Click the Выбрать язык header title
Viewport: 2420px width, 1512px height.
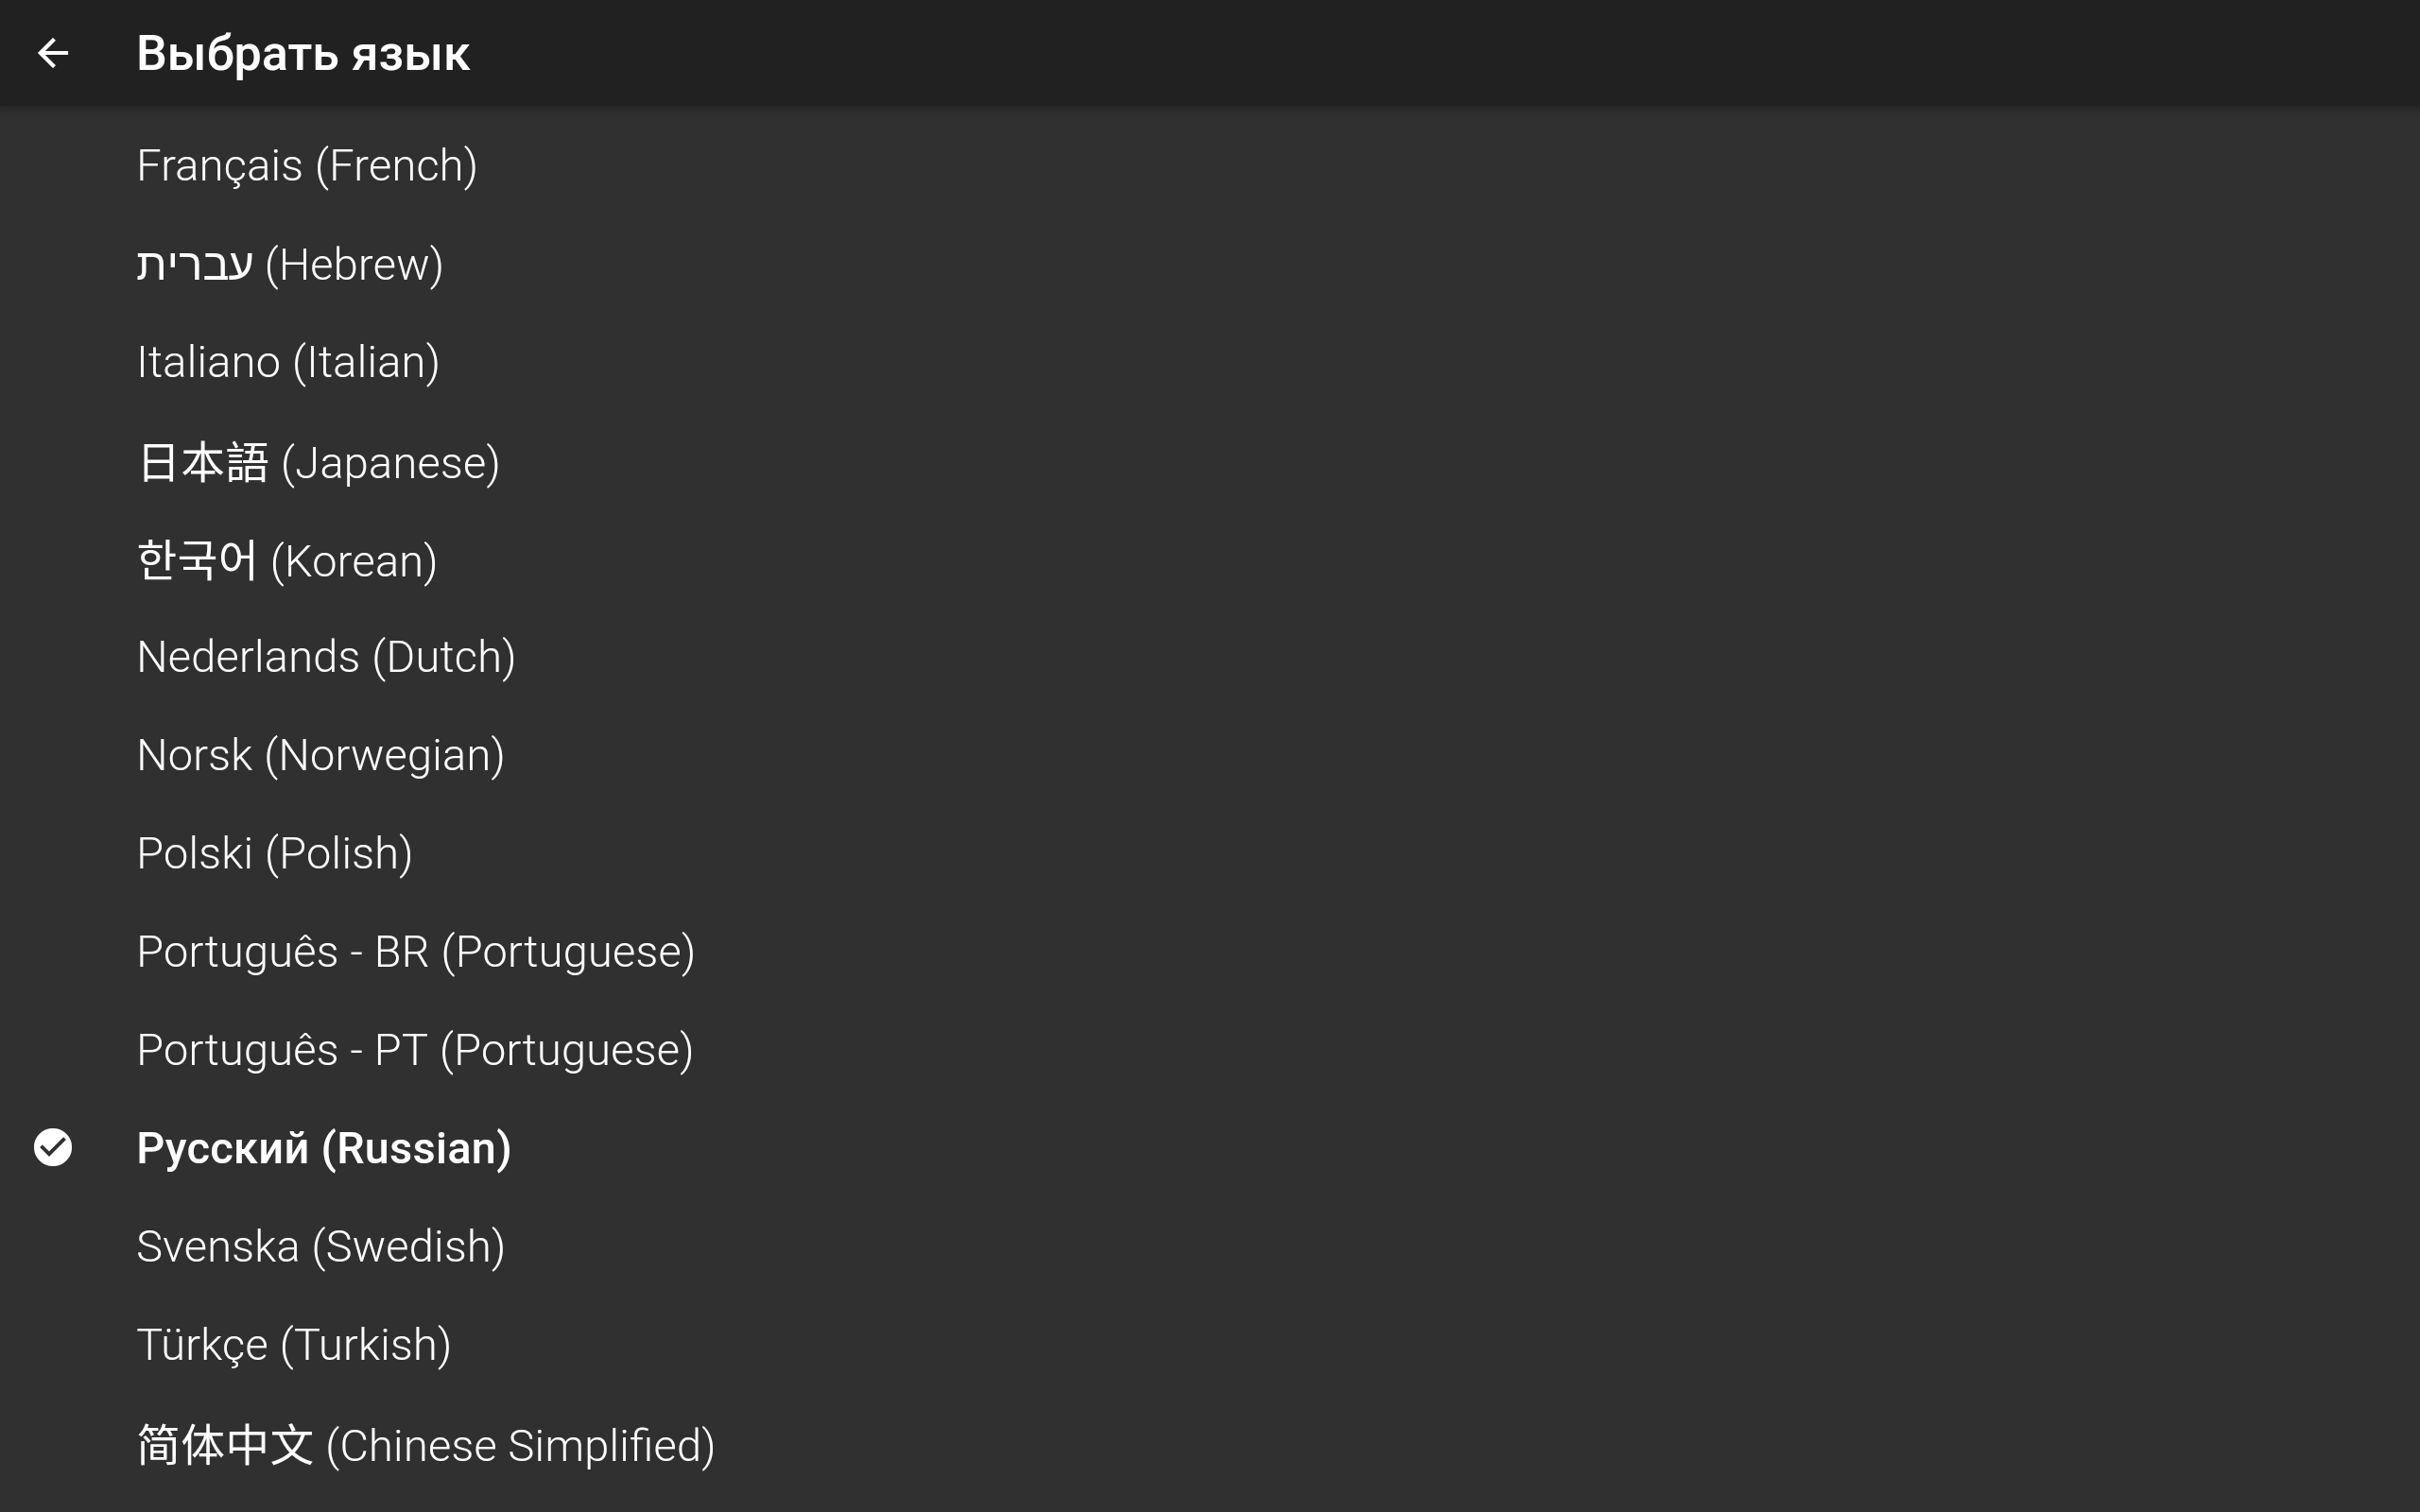tap(303, 54)
